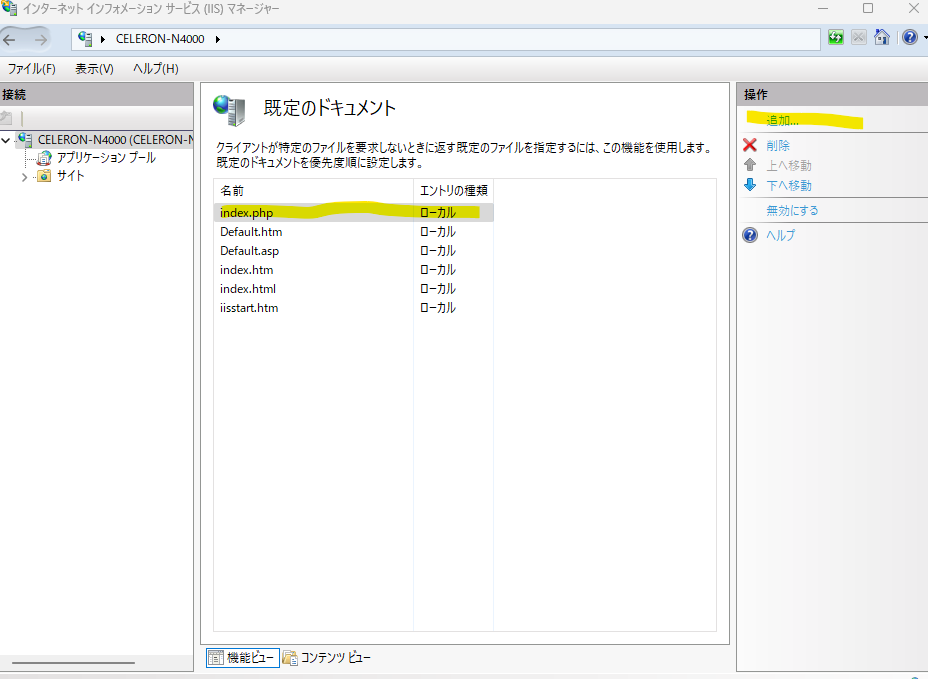Select CELERON-N4000 in connections tree
This screenshot has width=928, height=679.
pyautogui.click(x=115, y=140)
